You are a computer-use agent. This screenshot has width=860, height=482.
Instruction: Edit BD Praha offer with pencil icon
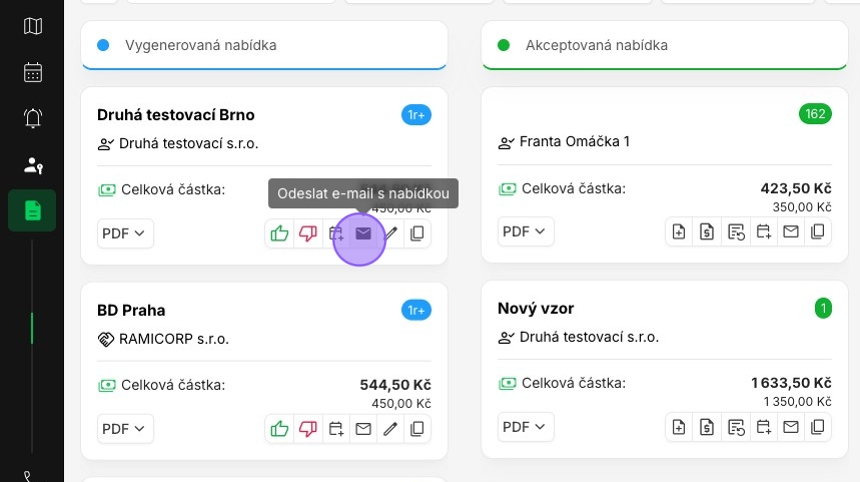click(x=391, y=429)
